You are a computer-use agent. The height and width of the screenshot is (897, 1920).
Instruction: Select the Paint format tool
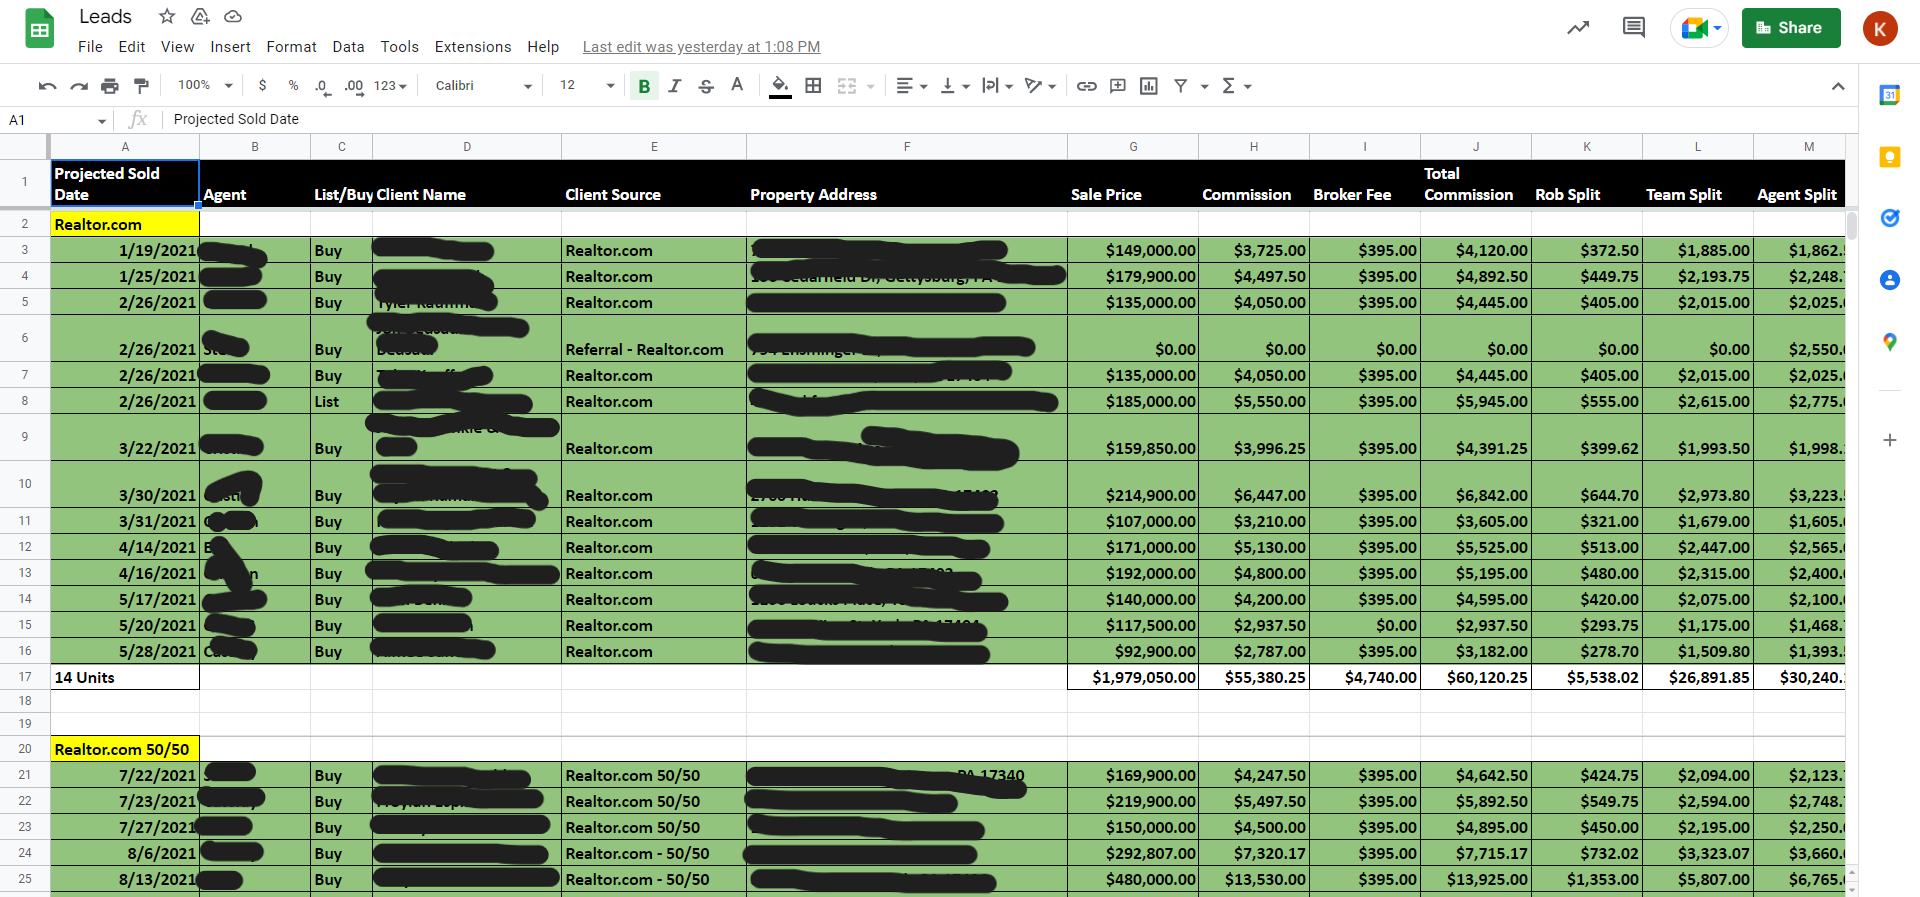pos(141,86)
